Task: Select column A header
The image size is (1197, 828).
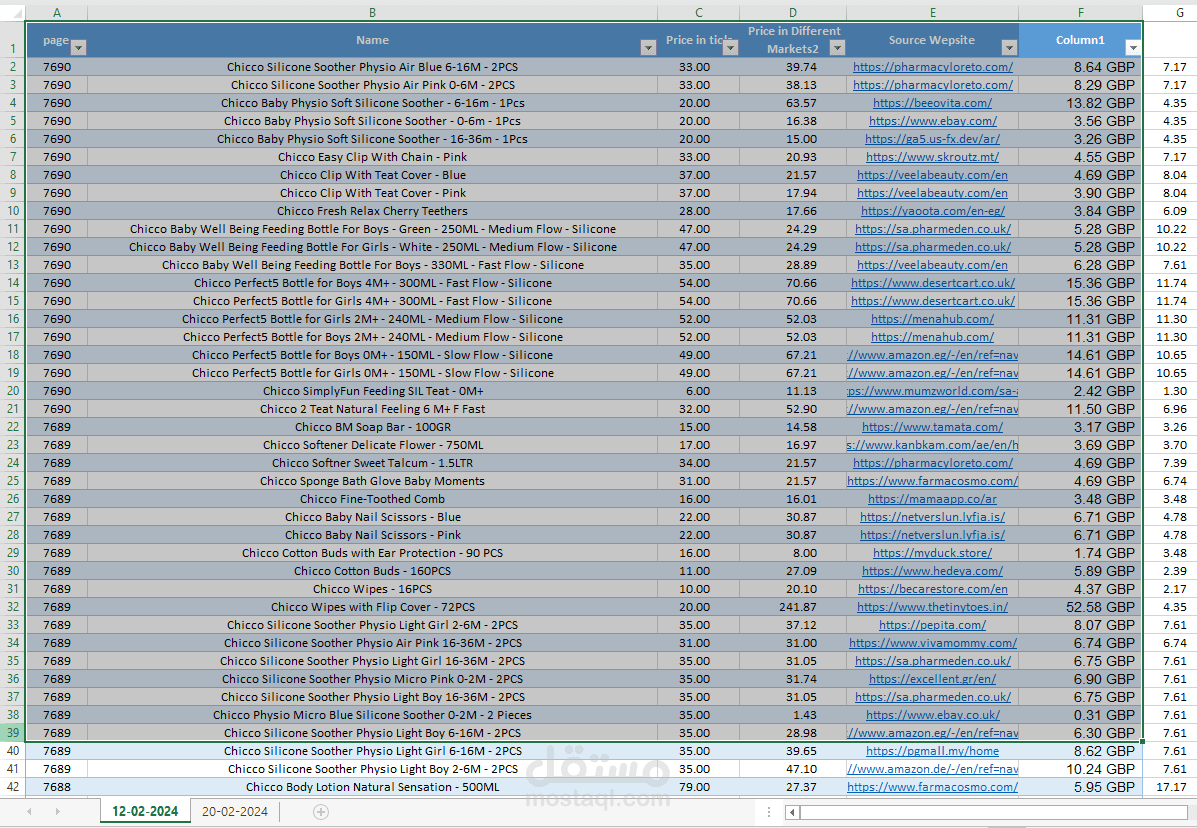Action: coord(56,12)
